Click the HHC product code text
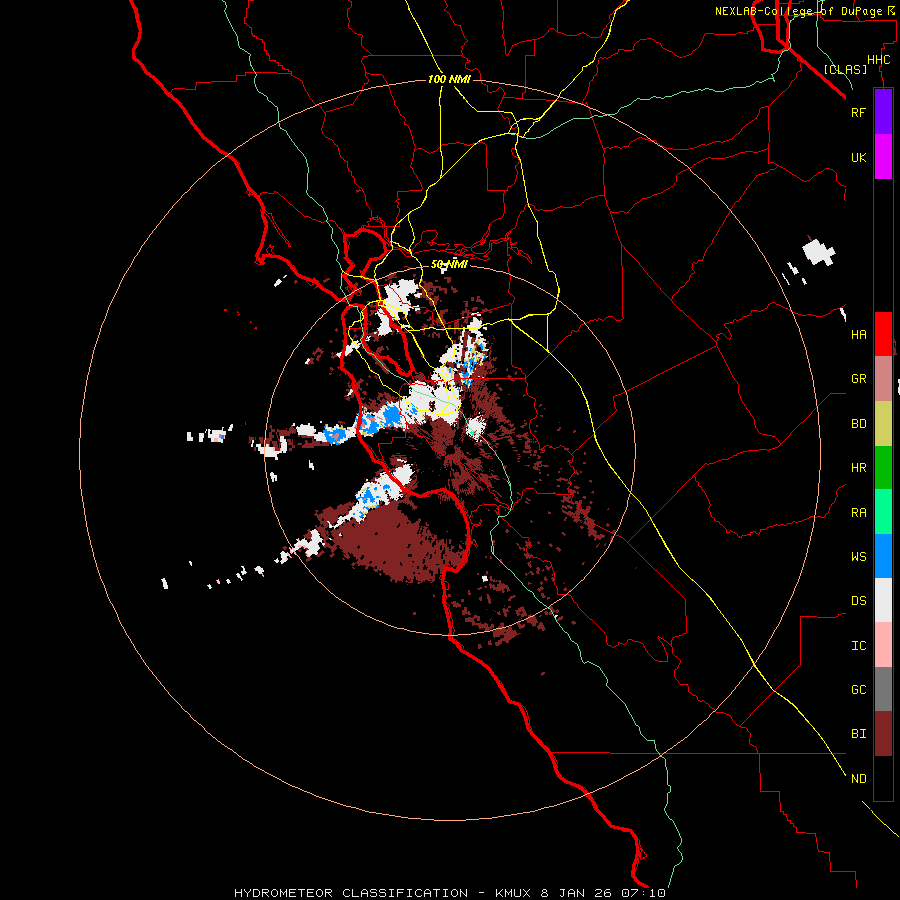The width and height of the screenshot is (900, 900). [878, 60]
